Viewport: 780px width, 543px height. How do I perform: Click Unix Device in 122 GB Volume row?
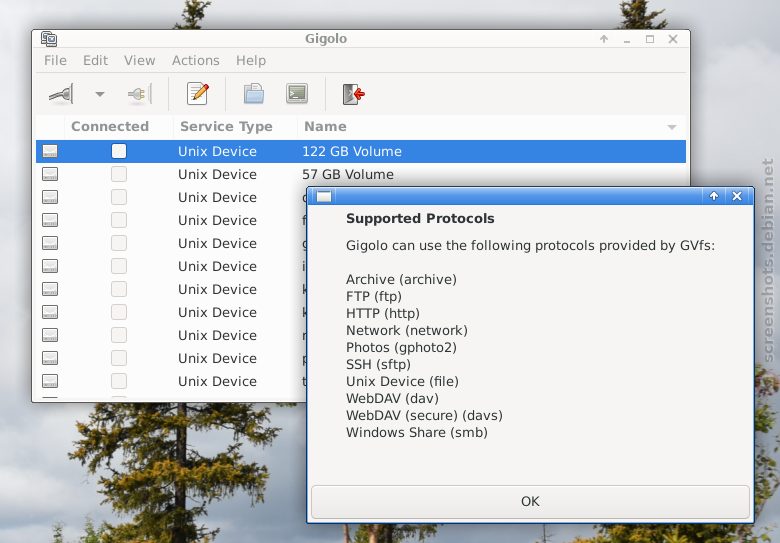pos(217,151)
